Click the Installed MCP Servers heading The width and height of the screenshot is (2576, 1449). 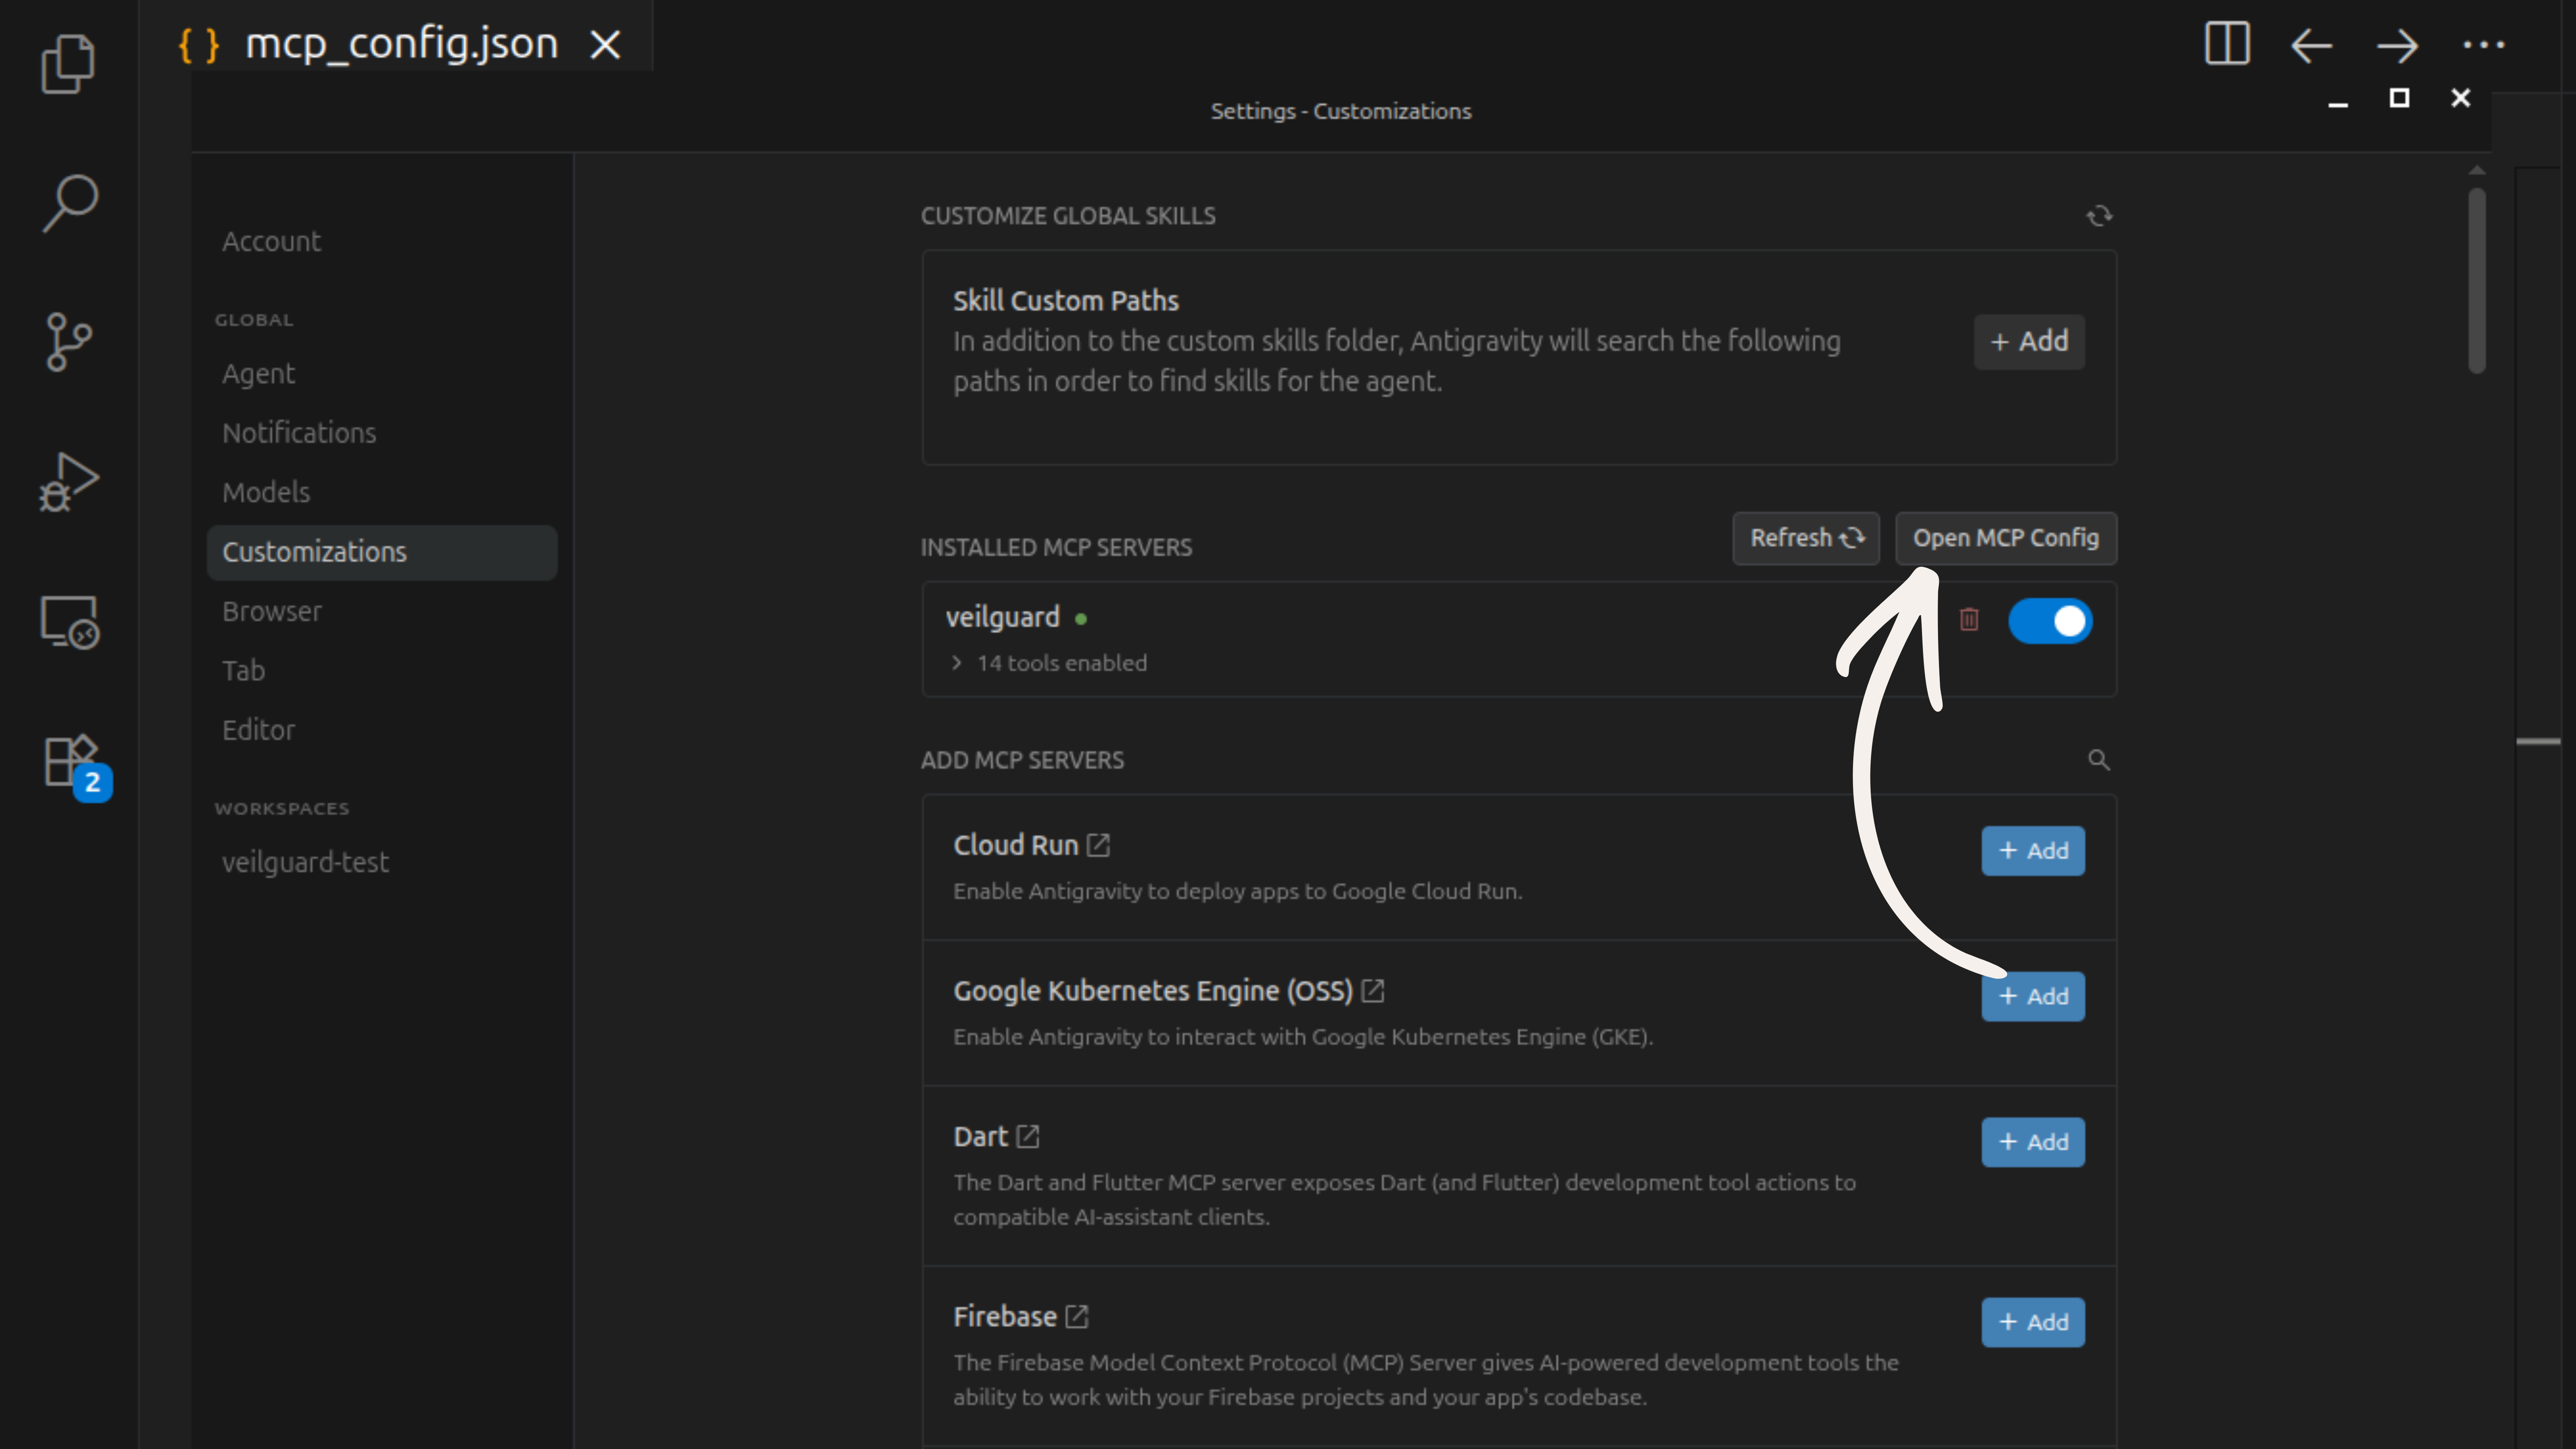1056,547
